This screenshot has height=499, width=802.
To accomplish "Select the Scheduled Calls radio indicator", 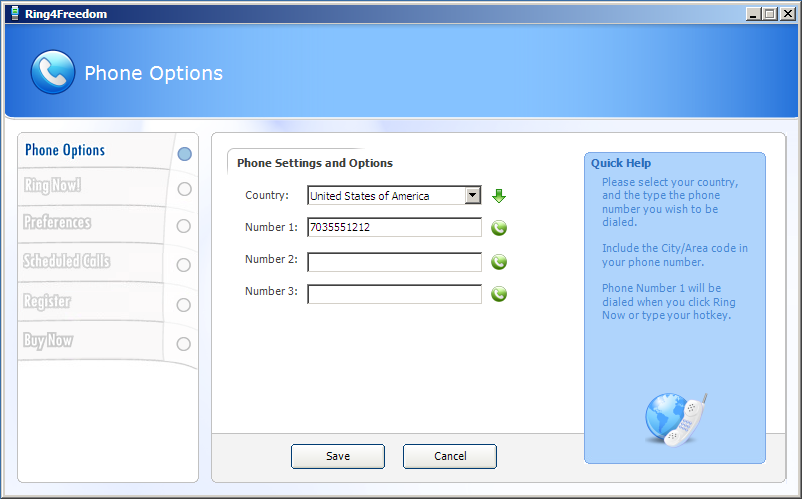I will coord(184,265).
